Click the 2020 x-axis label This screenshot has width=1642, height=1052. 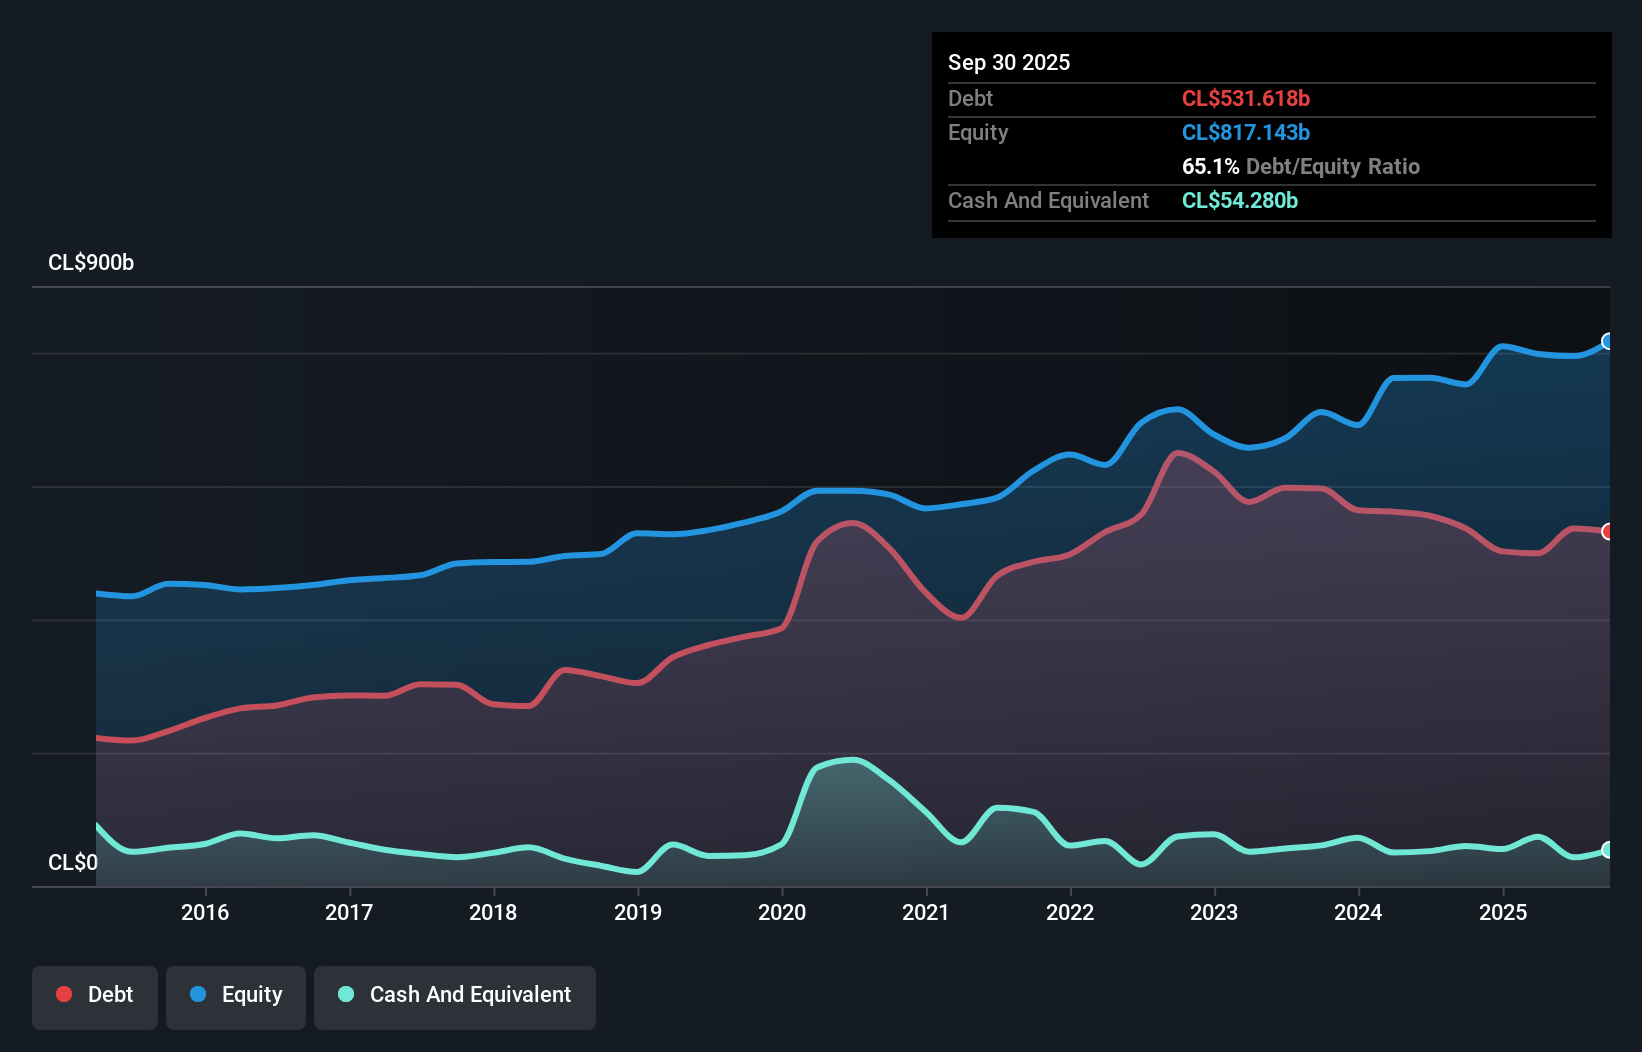(782, 912)
